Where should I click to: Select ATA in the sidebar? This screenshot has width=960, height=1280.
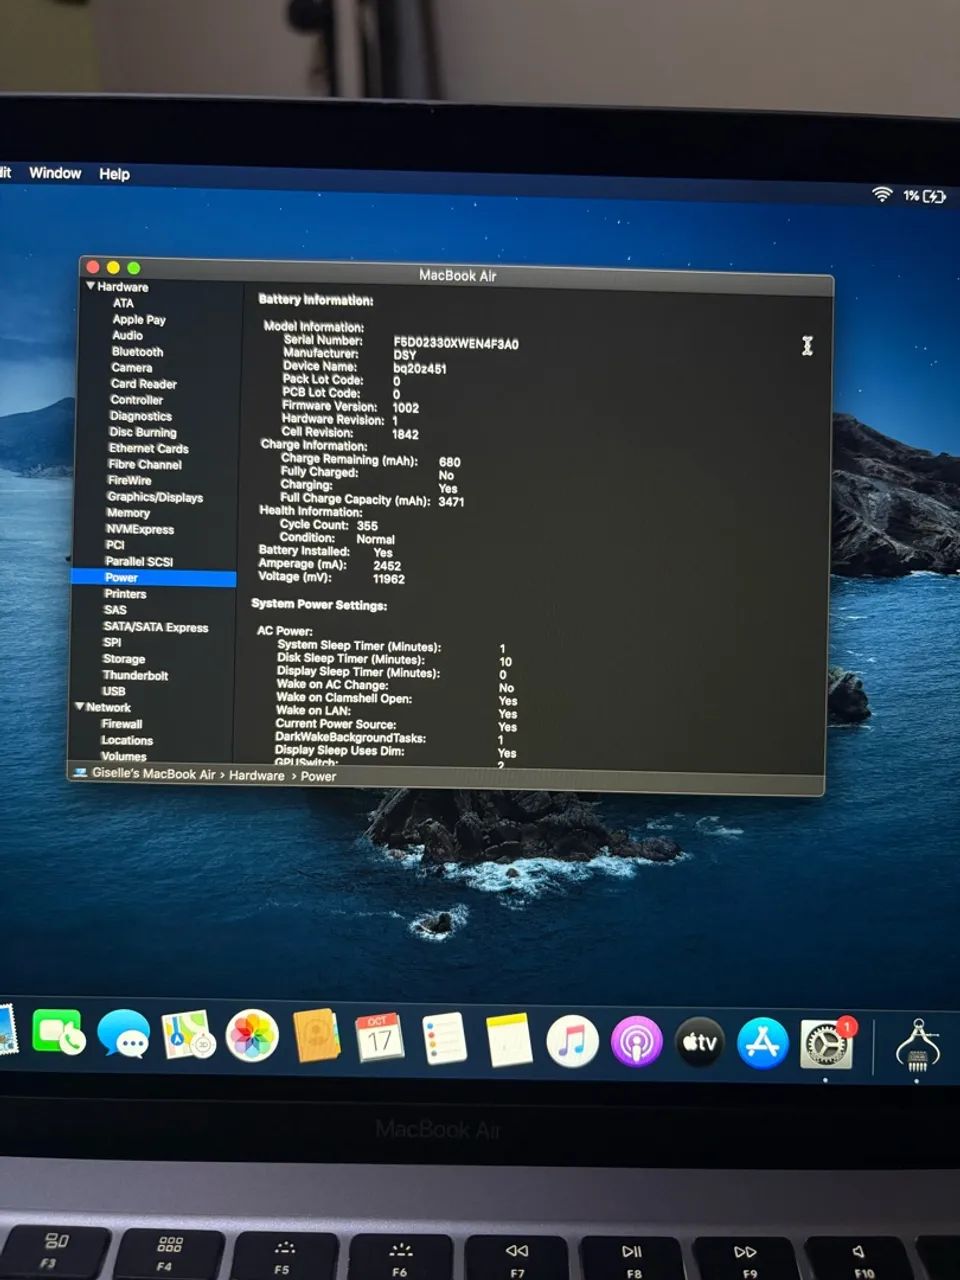(x=123, y=303)
